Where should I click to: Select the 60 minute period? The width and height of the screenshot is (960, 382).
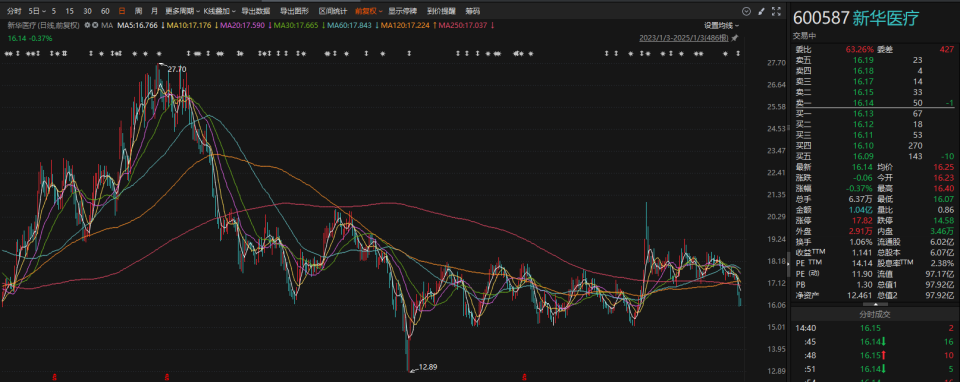coord(105,11)
